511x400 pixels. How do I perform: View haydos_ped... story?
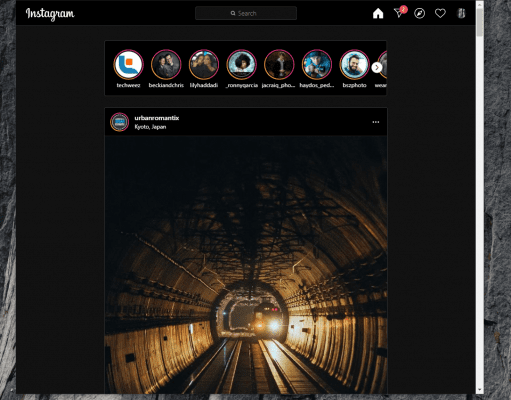pyautogui.click(x=317, y=64)
